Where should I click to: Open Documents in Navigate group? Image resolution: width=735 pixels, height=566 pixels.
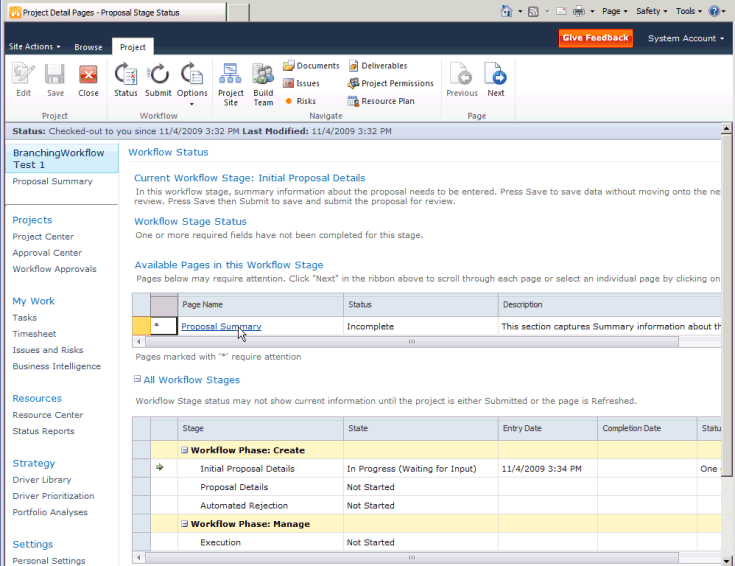311,66
